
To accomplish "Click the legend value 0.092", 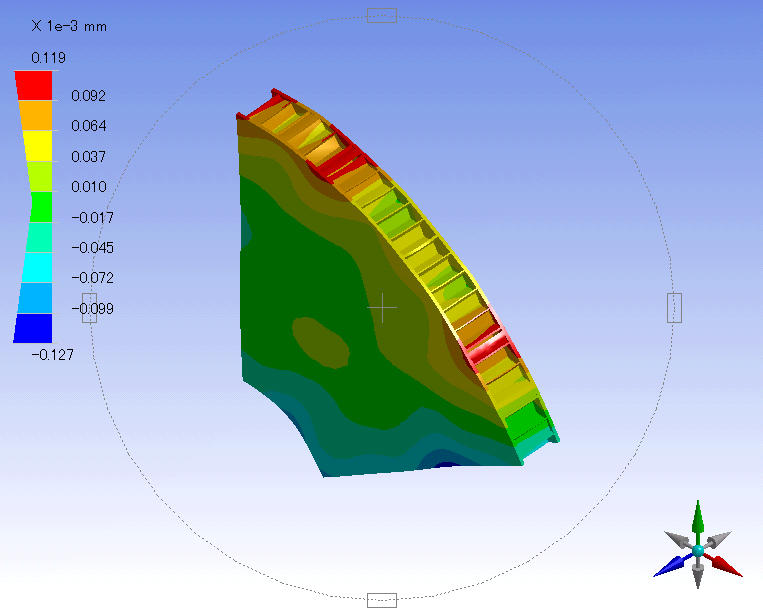I will [x=89, y=96].
